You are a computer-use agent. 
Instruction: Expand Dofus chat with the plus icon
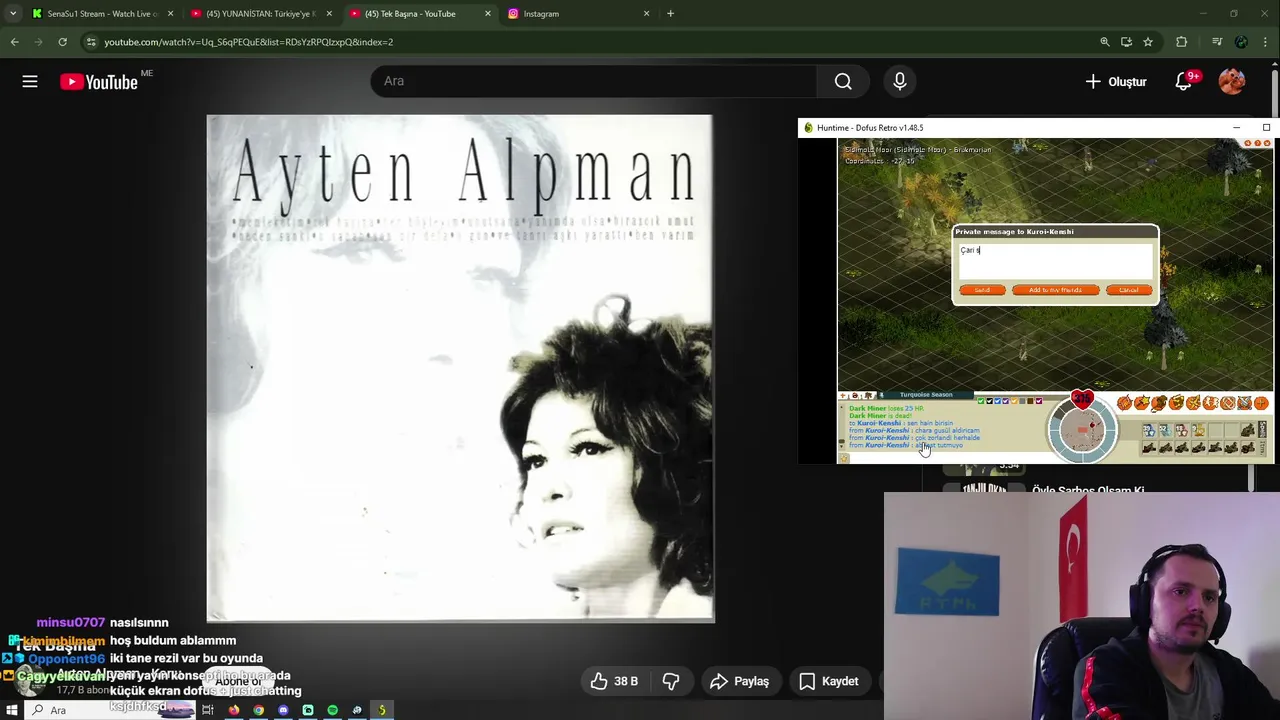[x=843, y=395]
